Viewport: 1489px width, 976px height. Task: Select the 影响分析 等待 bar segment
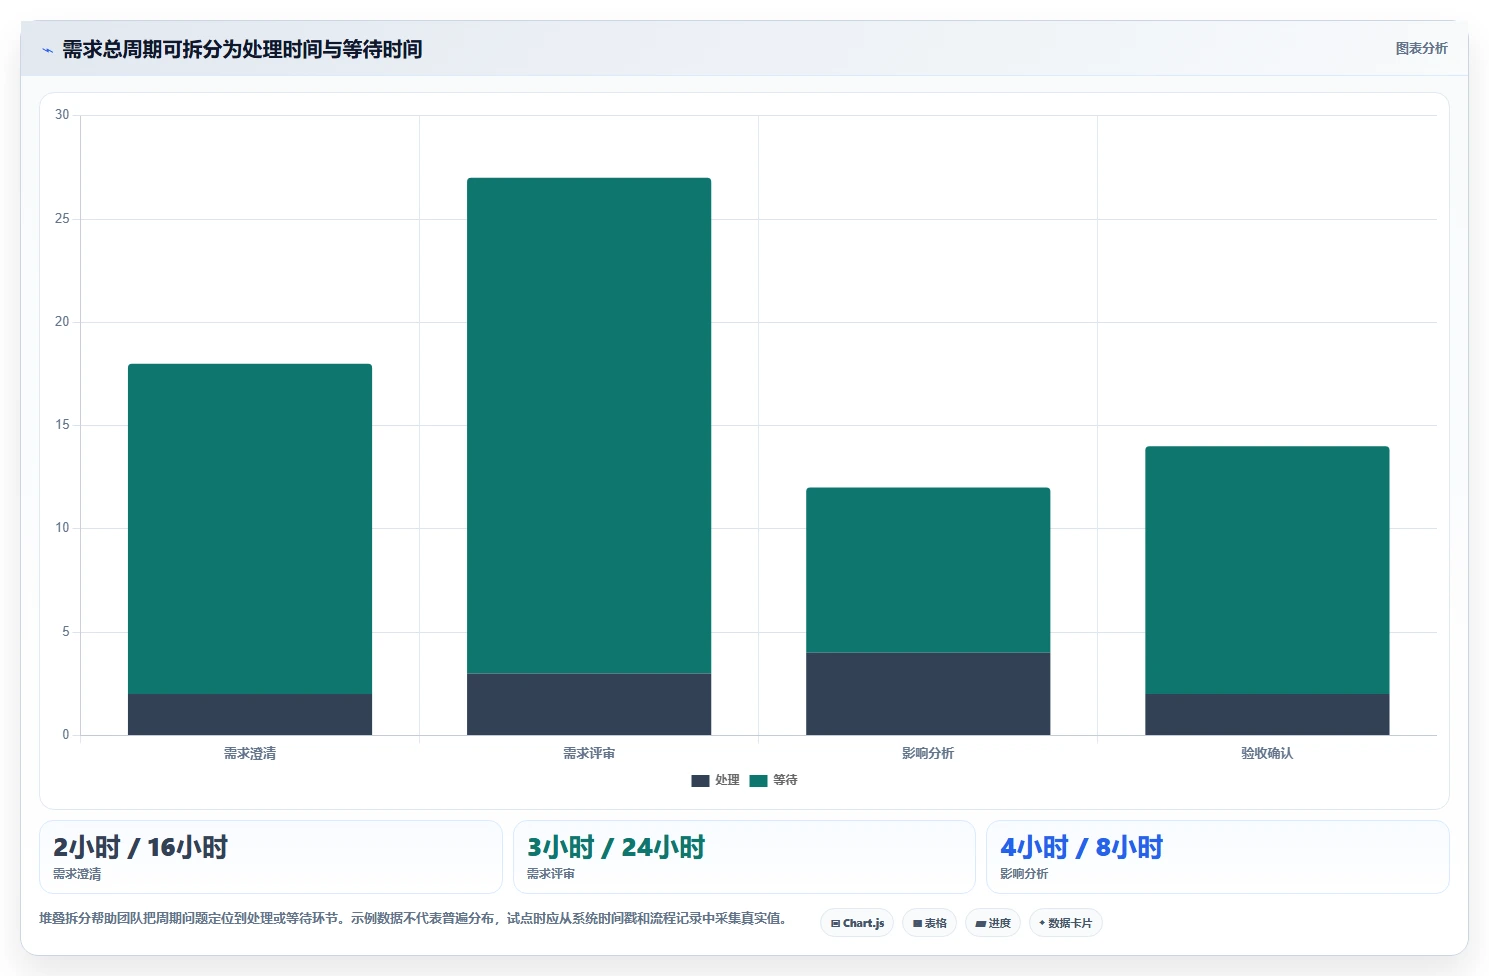click(x=928, y=570)
